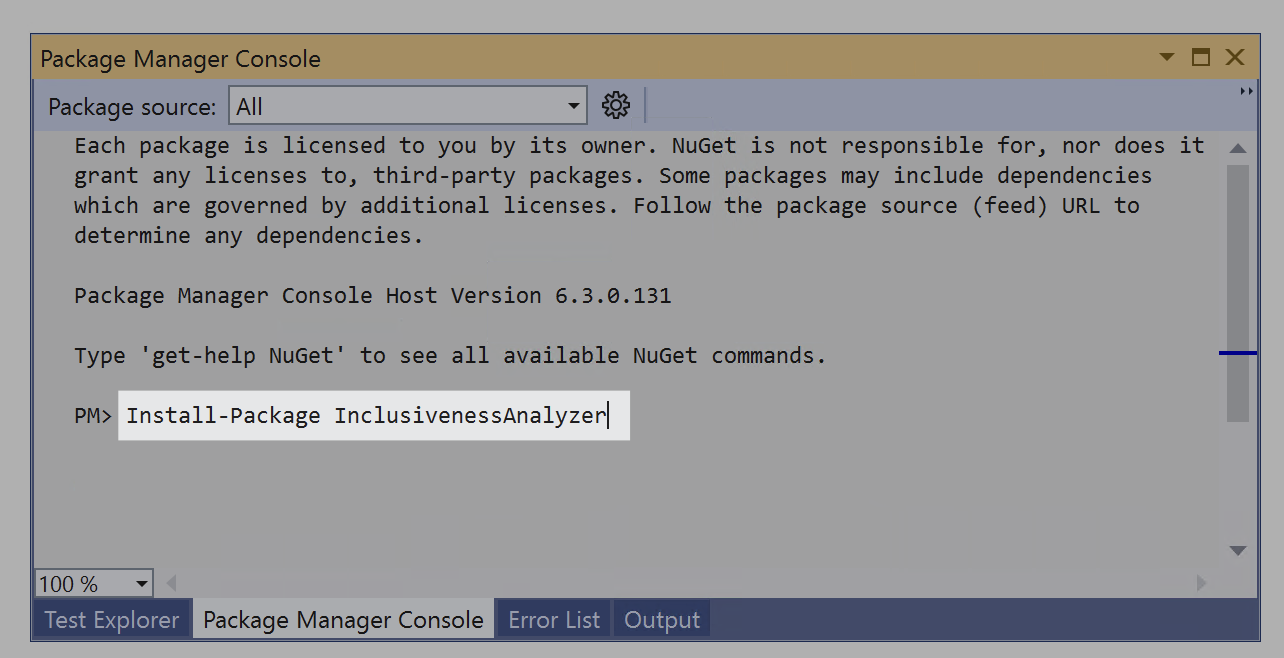Click the vertical scrollbar thumb
1284x658 pixels.
pos(1238,292)
